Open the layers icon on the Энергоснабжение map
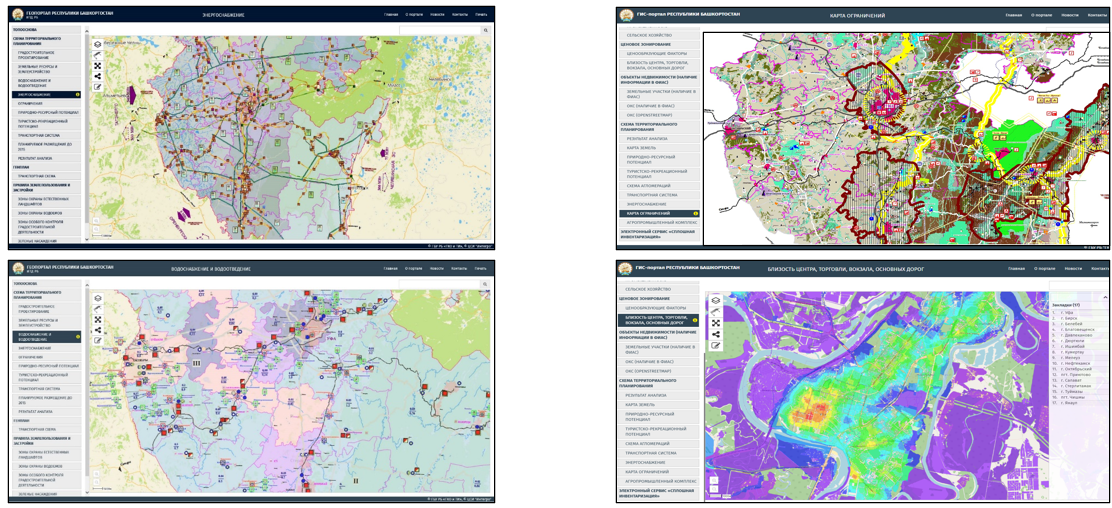Screen dimensions: 1112x508 [98, 45]
